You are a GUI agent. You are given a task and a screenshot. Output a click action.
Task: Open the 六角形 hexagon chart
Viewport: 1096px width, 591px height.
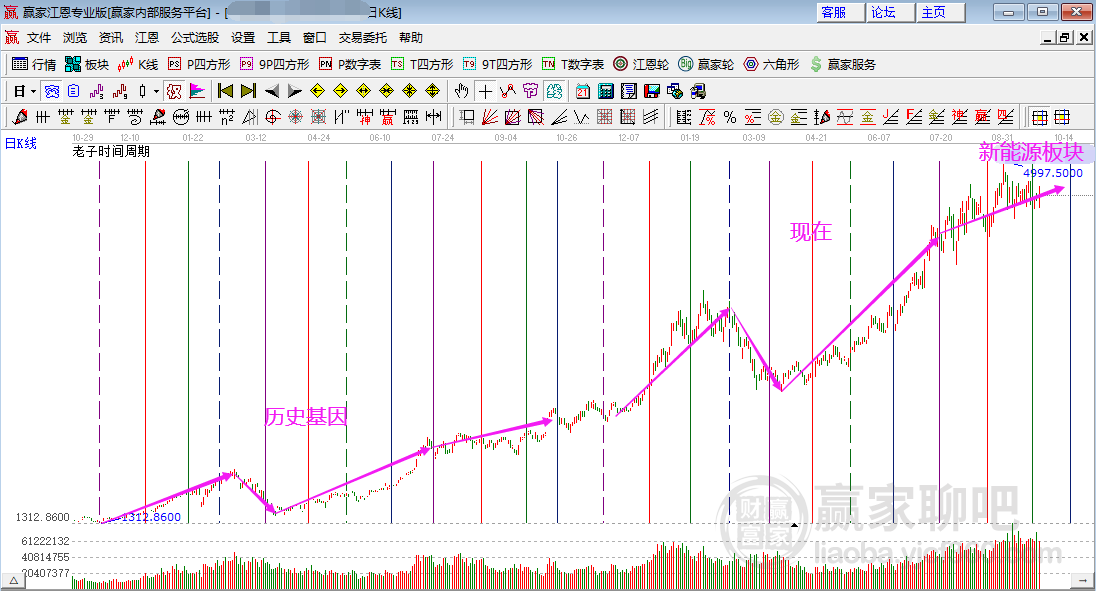(x=771, y=64)
